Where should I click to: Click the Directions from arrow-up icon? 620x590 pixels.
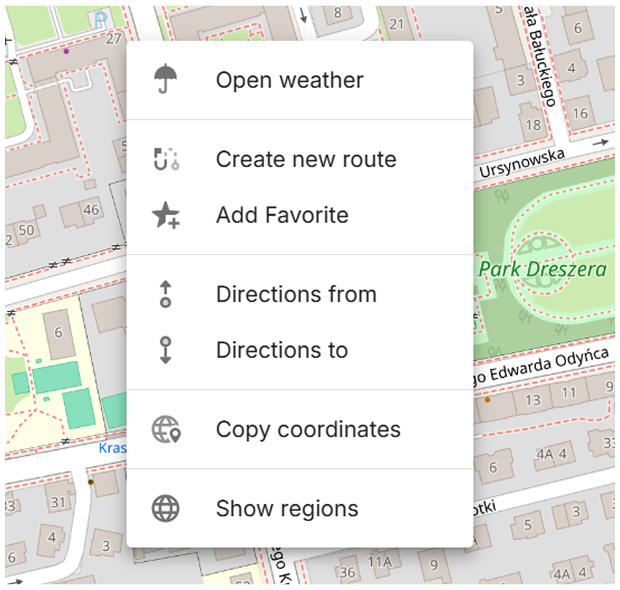[x=166, y=294]
